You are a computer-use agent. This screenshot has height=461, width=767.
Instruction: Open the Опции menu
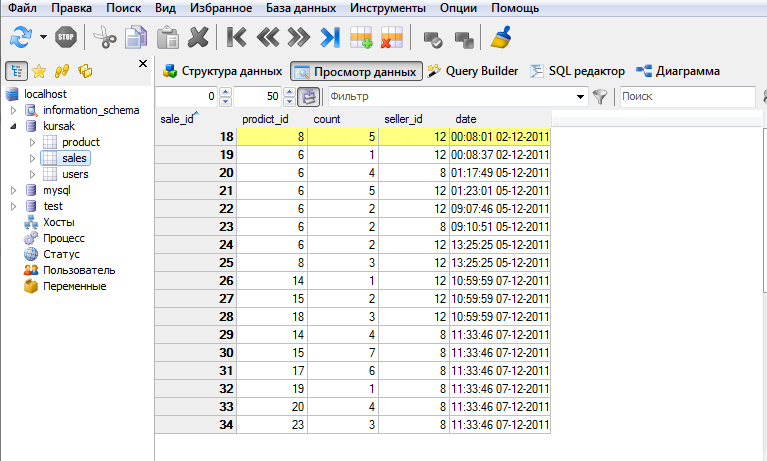click(x=458, y=8)
